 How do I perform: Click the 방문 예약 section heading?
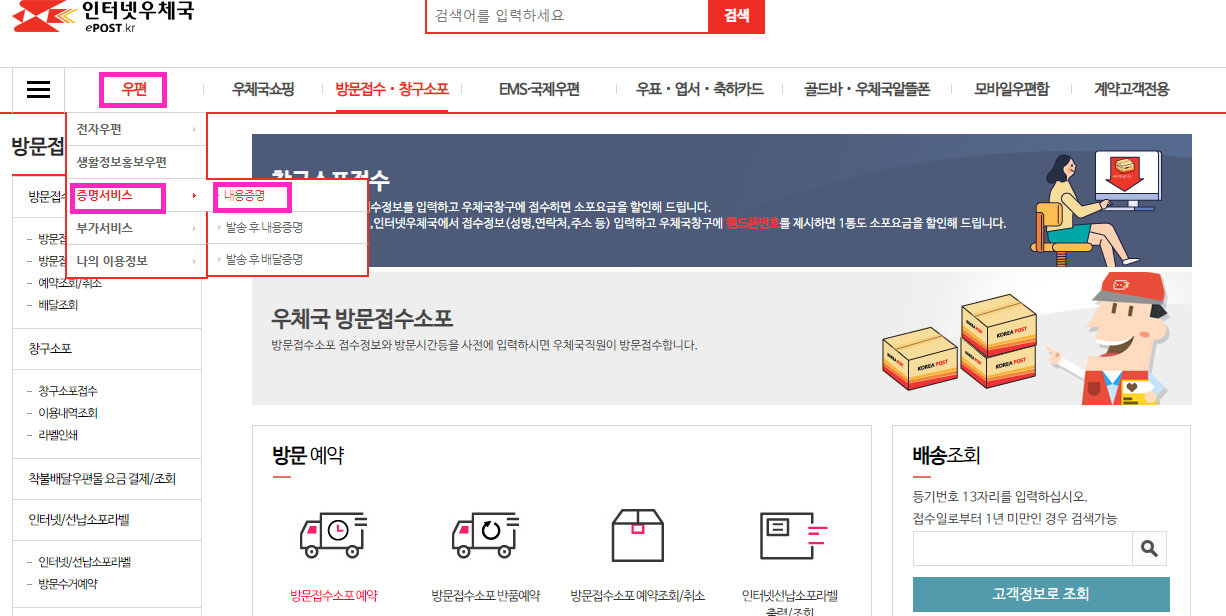[308, 456]
